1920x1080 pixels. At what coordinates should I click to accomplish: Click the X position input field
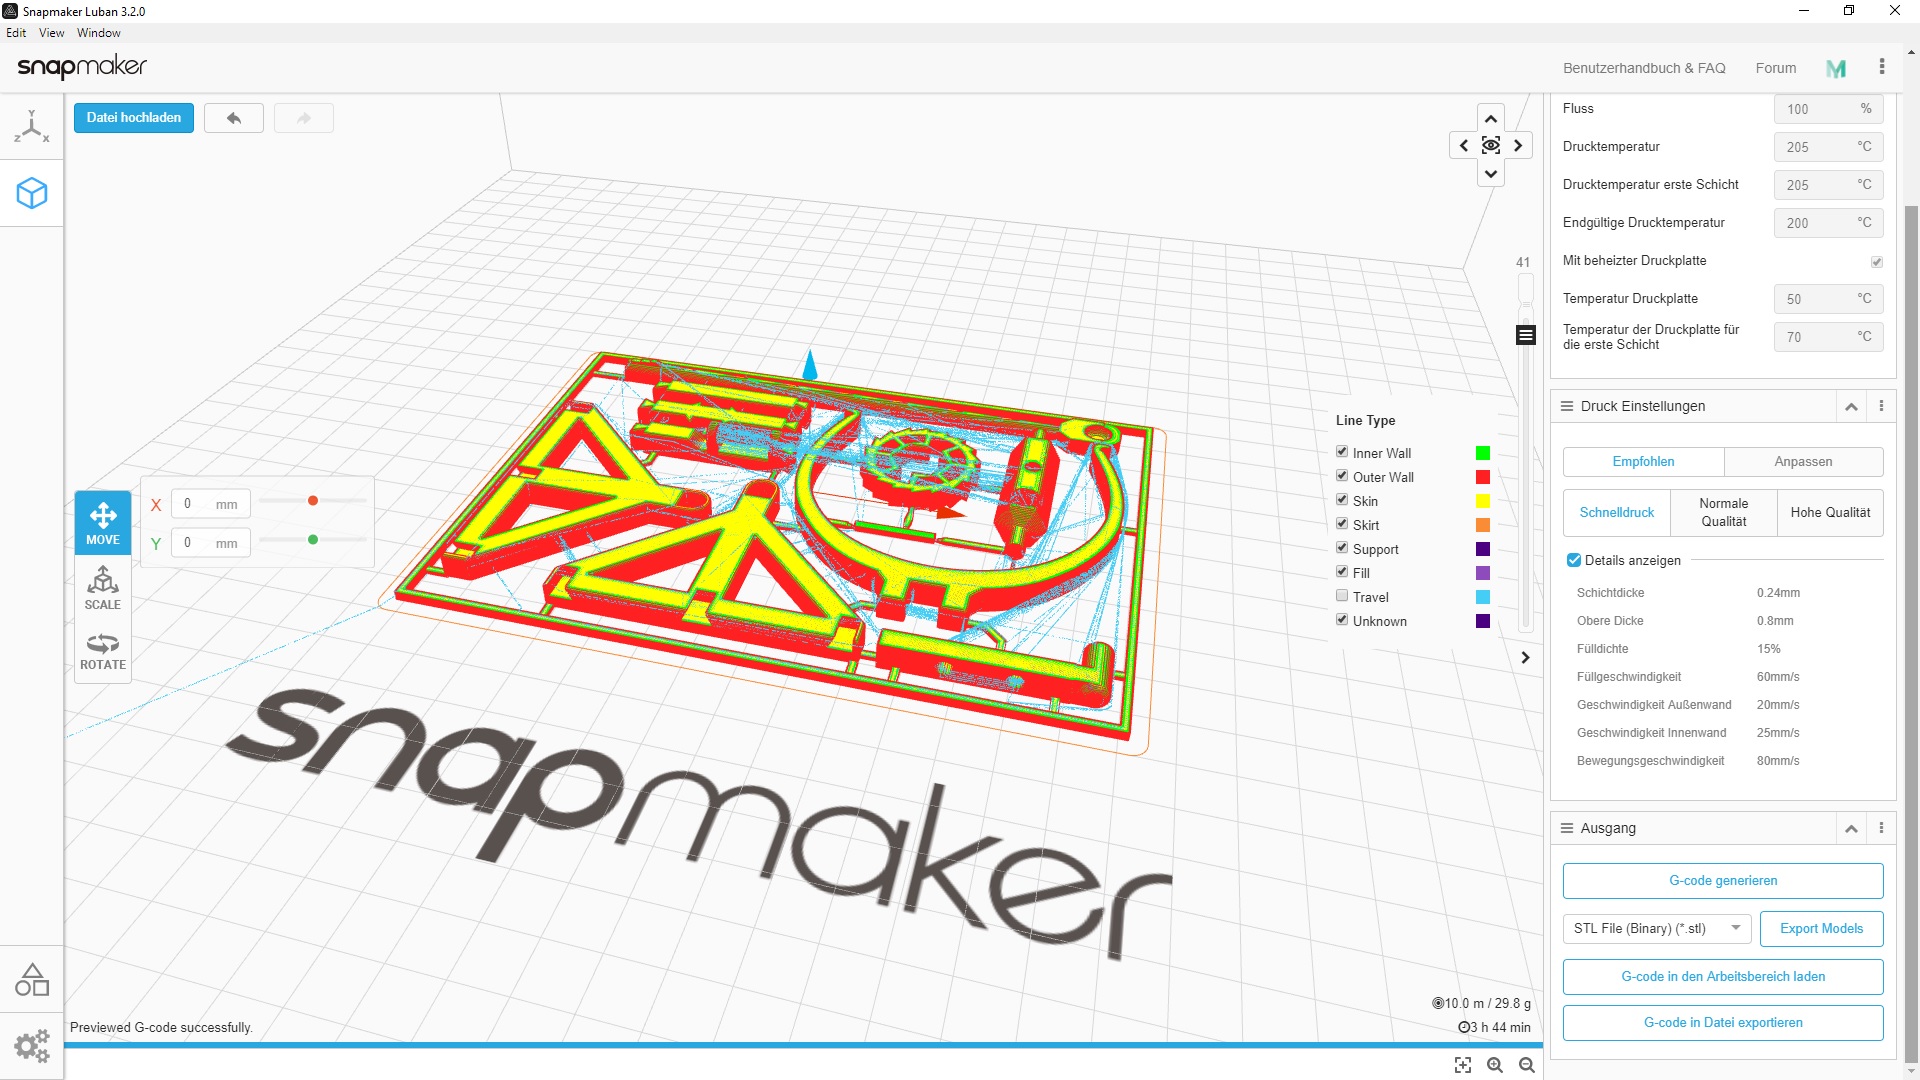pos(210,504)
